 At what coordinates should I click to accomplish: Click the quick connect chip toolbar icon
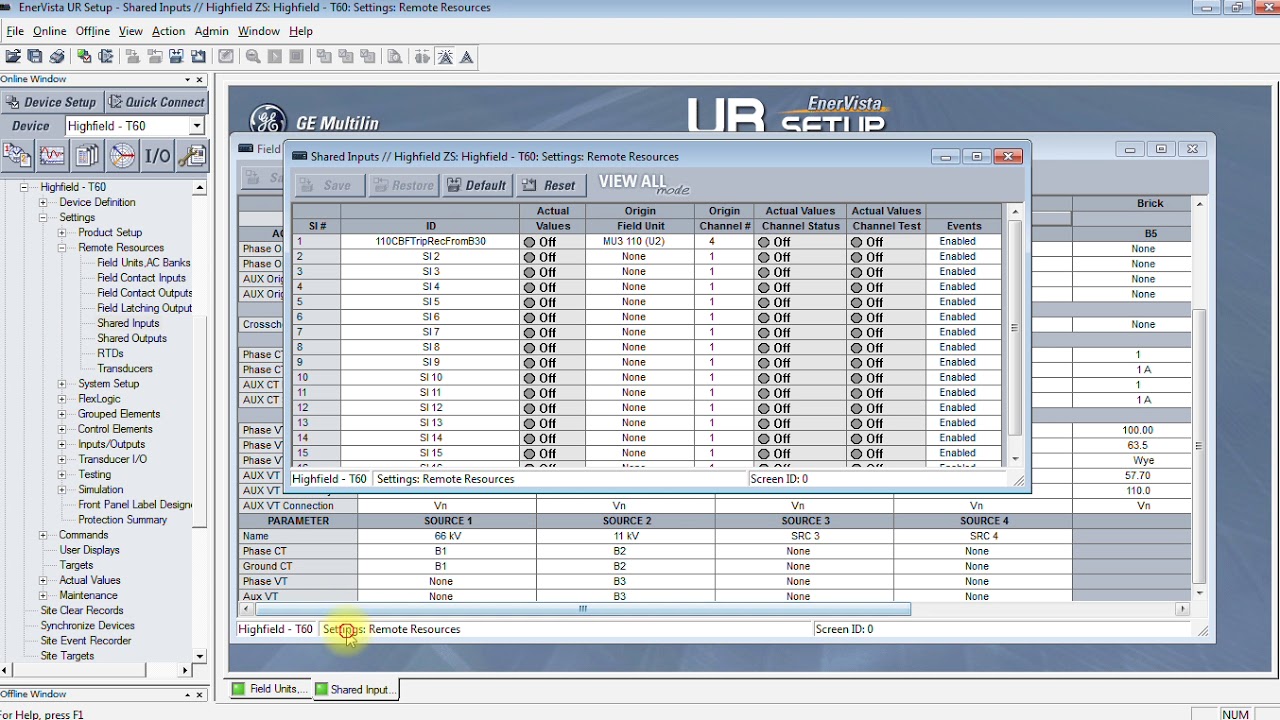click(105, 57)
